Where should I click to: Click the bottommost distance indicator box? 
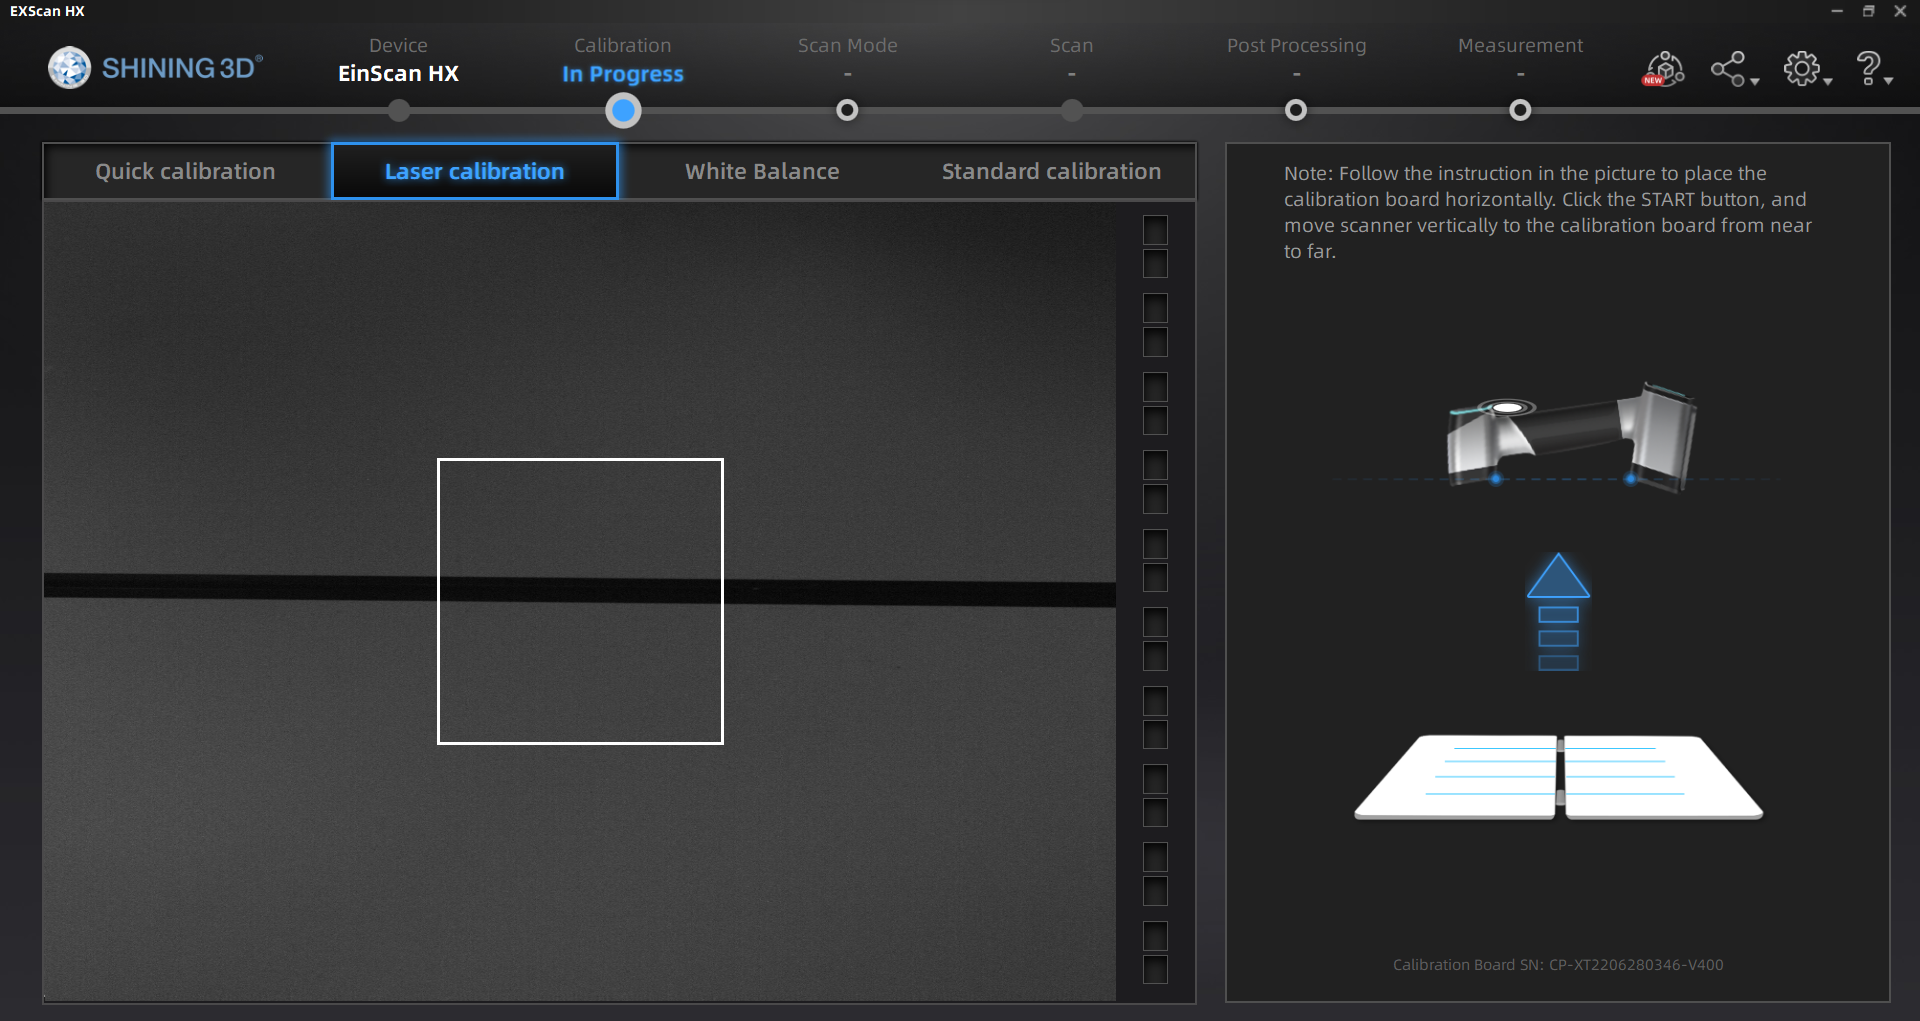(x=1155, y=970)
